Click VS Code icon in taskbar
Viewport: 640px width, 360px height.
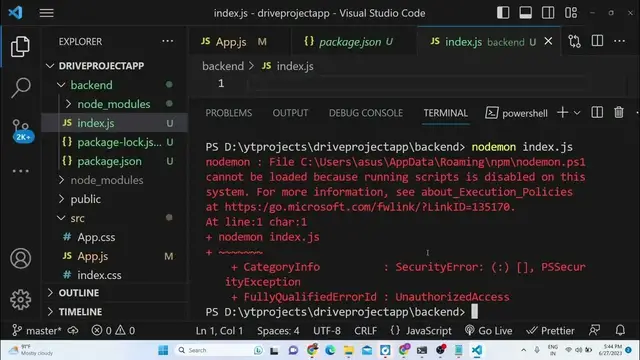point(477,350)
